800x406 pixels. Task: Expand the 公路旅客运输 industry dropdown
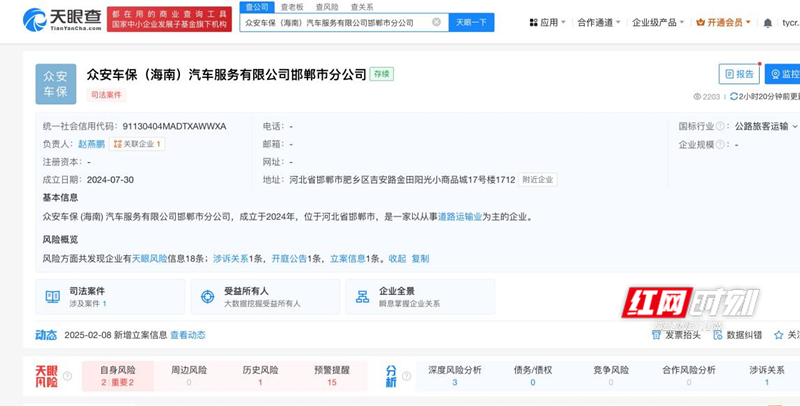pos(766,126)
